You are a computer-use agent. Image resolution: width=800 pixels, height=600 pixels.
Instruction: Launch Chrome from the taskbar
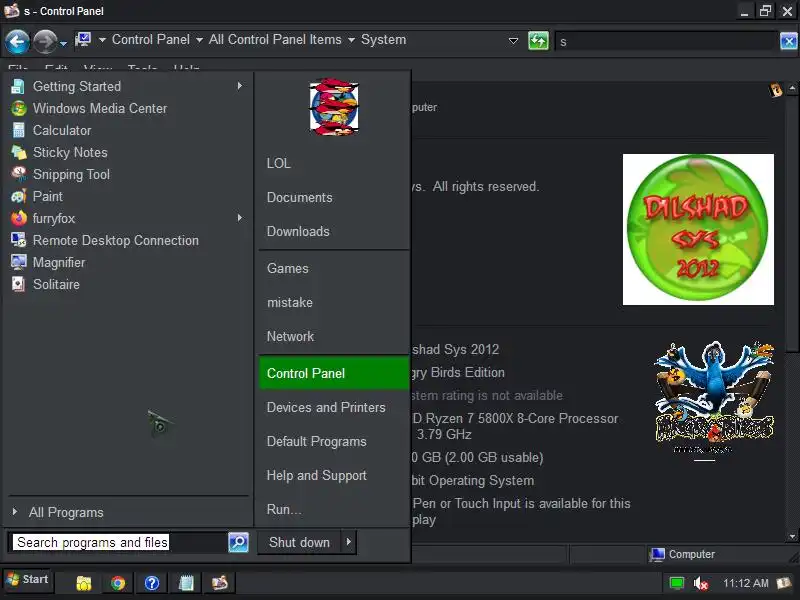pos(118,583)
